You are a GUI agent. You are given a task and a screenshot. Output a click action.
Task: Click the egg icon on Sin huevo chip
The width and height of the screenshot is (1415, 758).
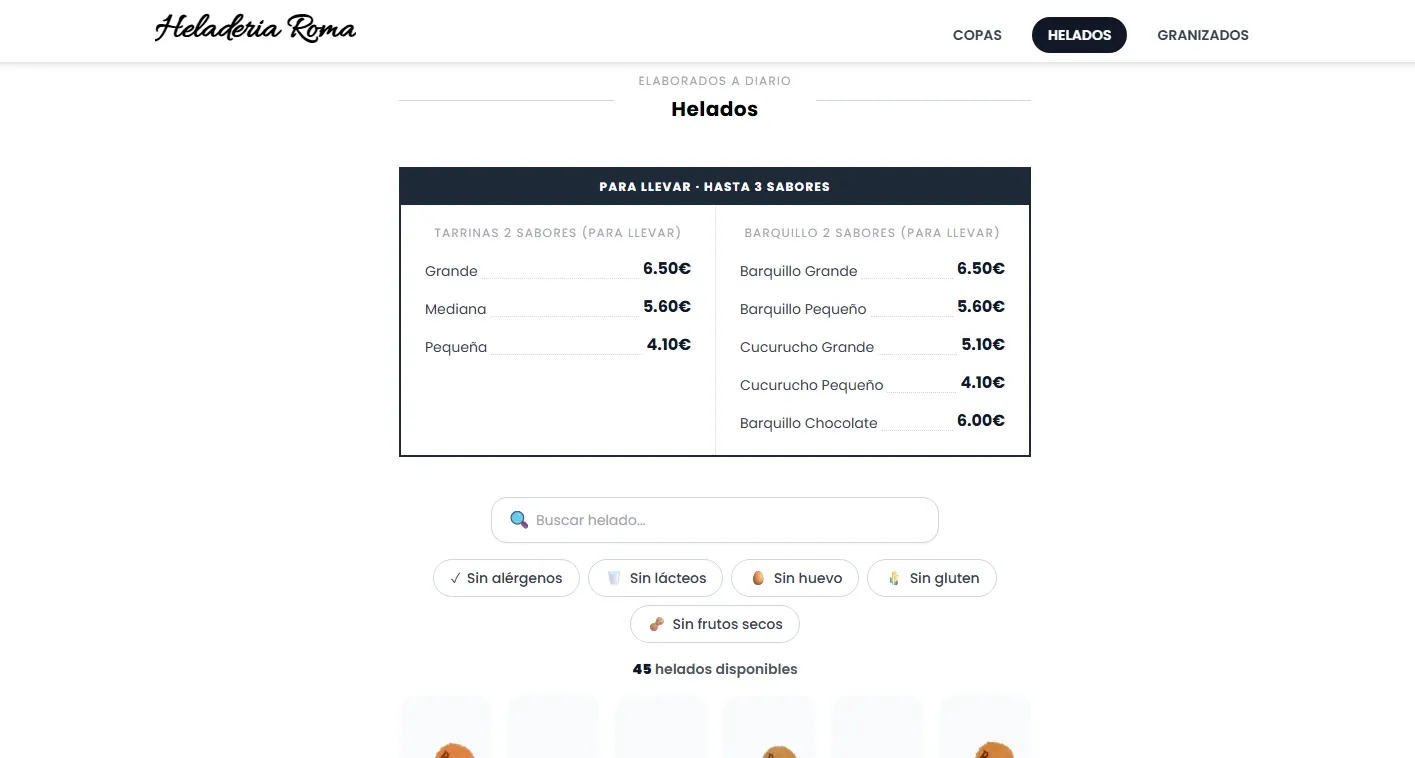coord(759,578)
